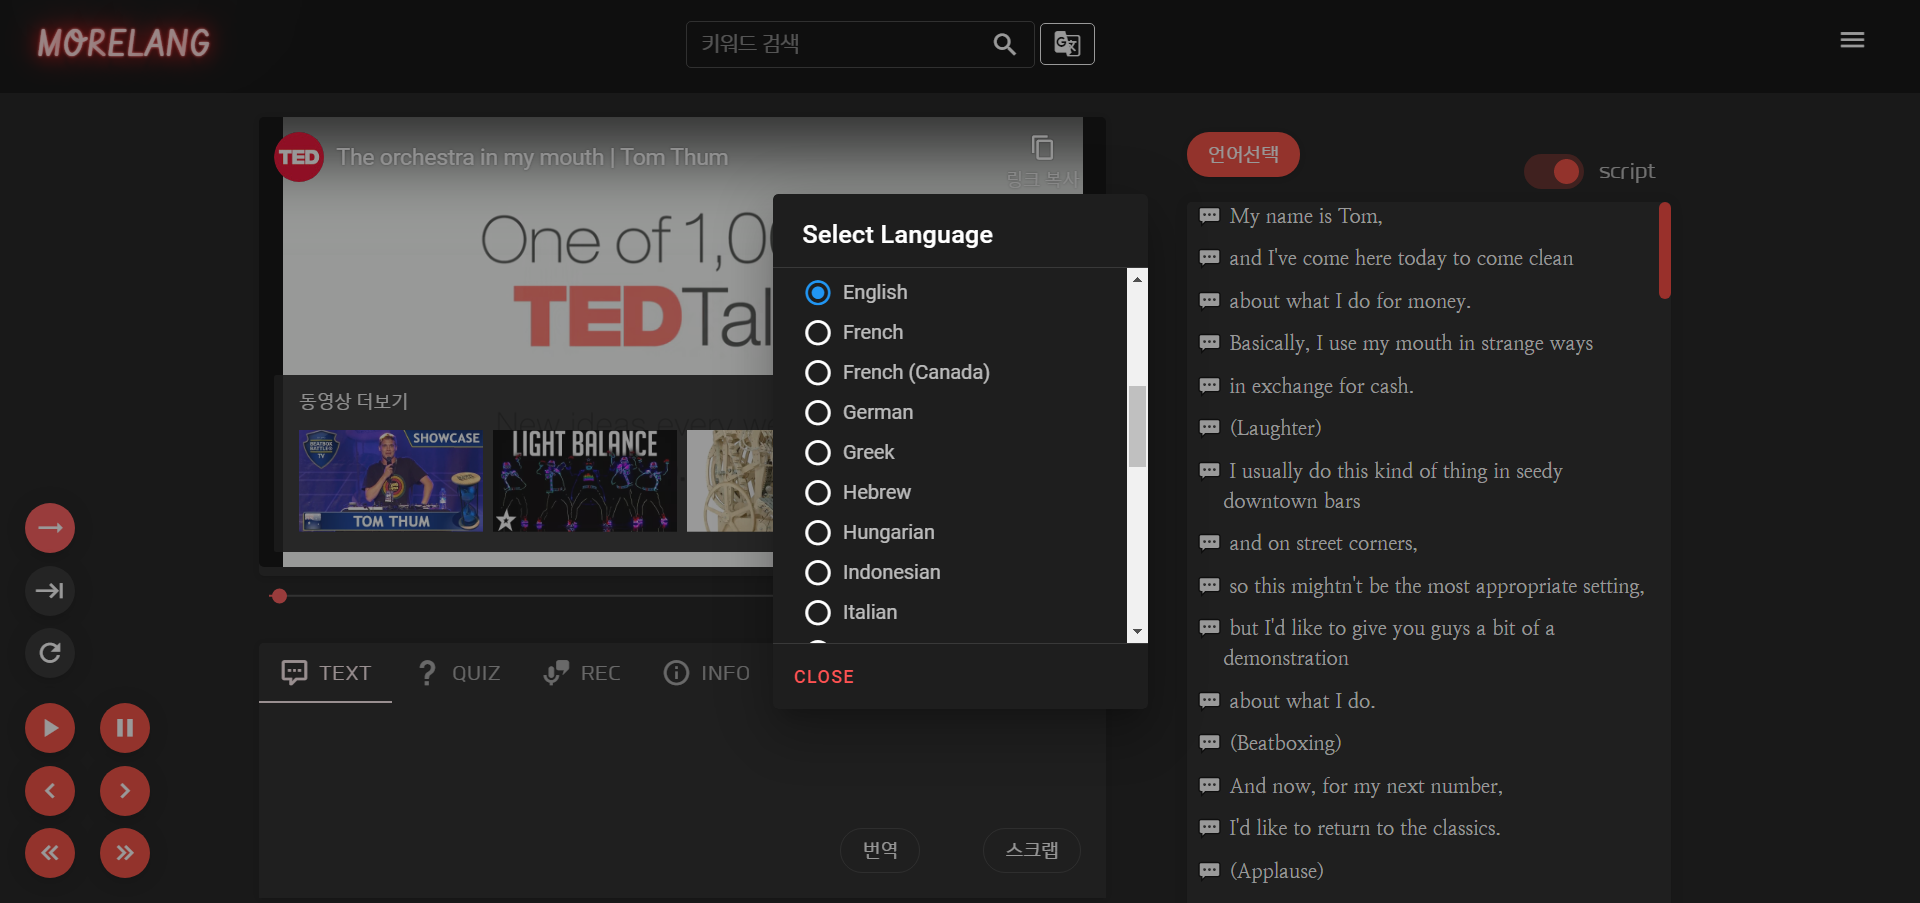Switch to the REC tab
Image resolution: width=1920 pixels, height=903 pixels.
point(582,673)
